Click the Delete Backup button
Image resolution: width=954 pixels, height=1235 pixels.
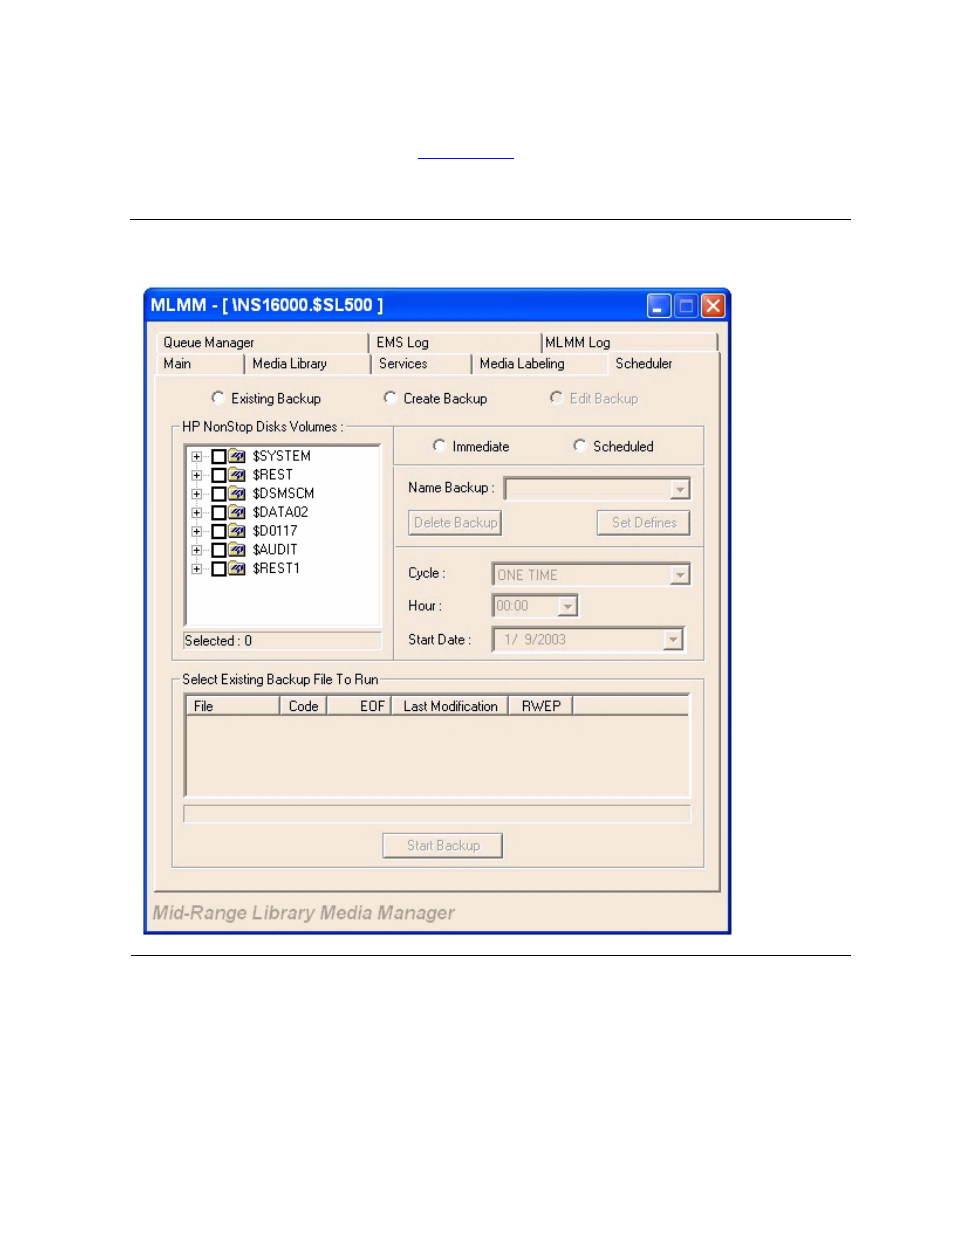point(455,523)
